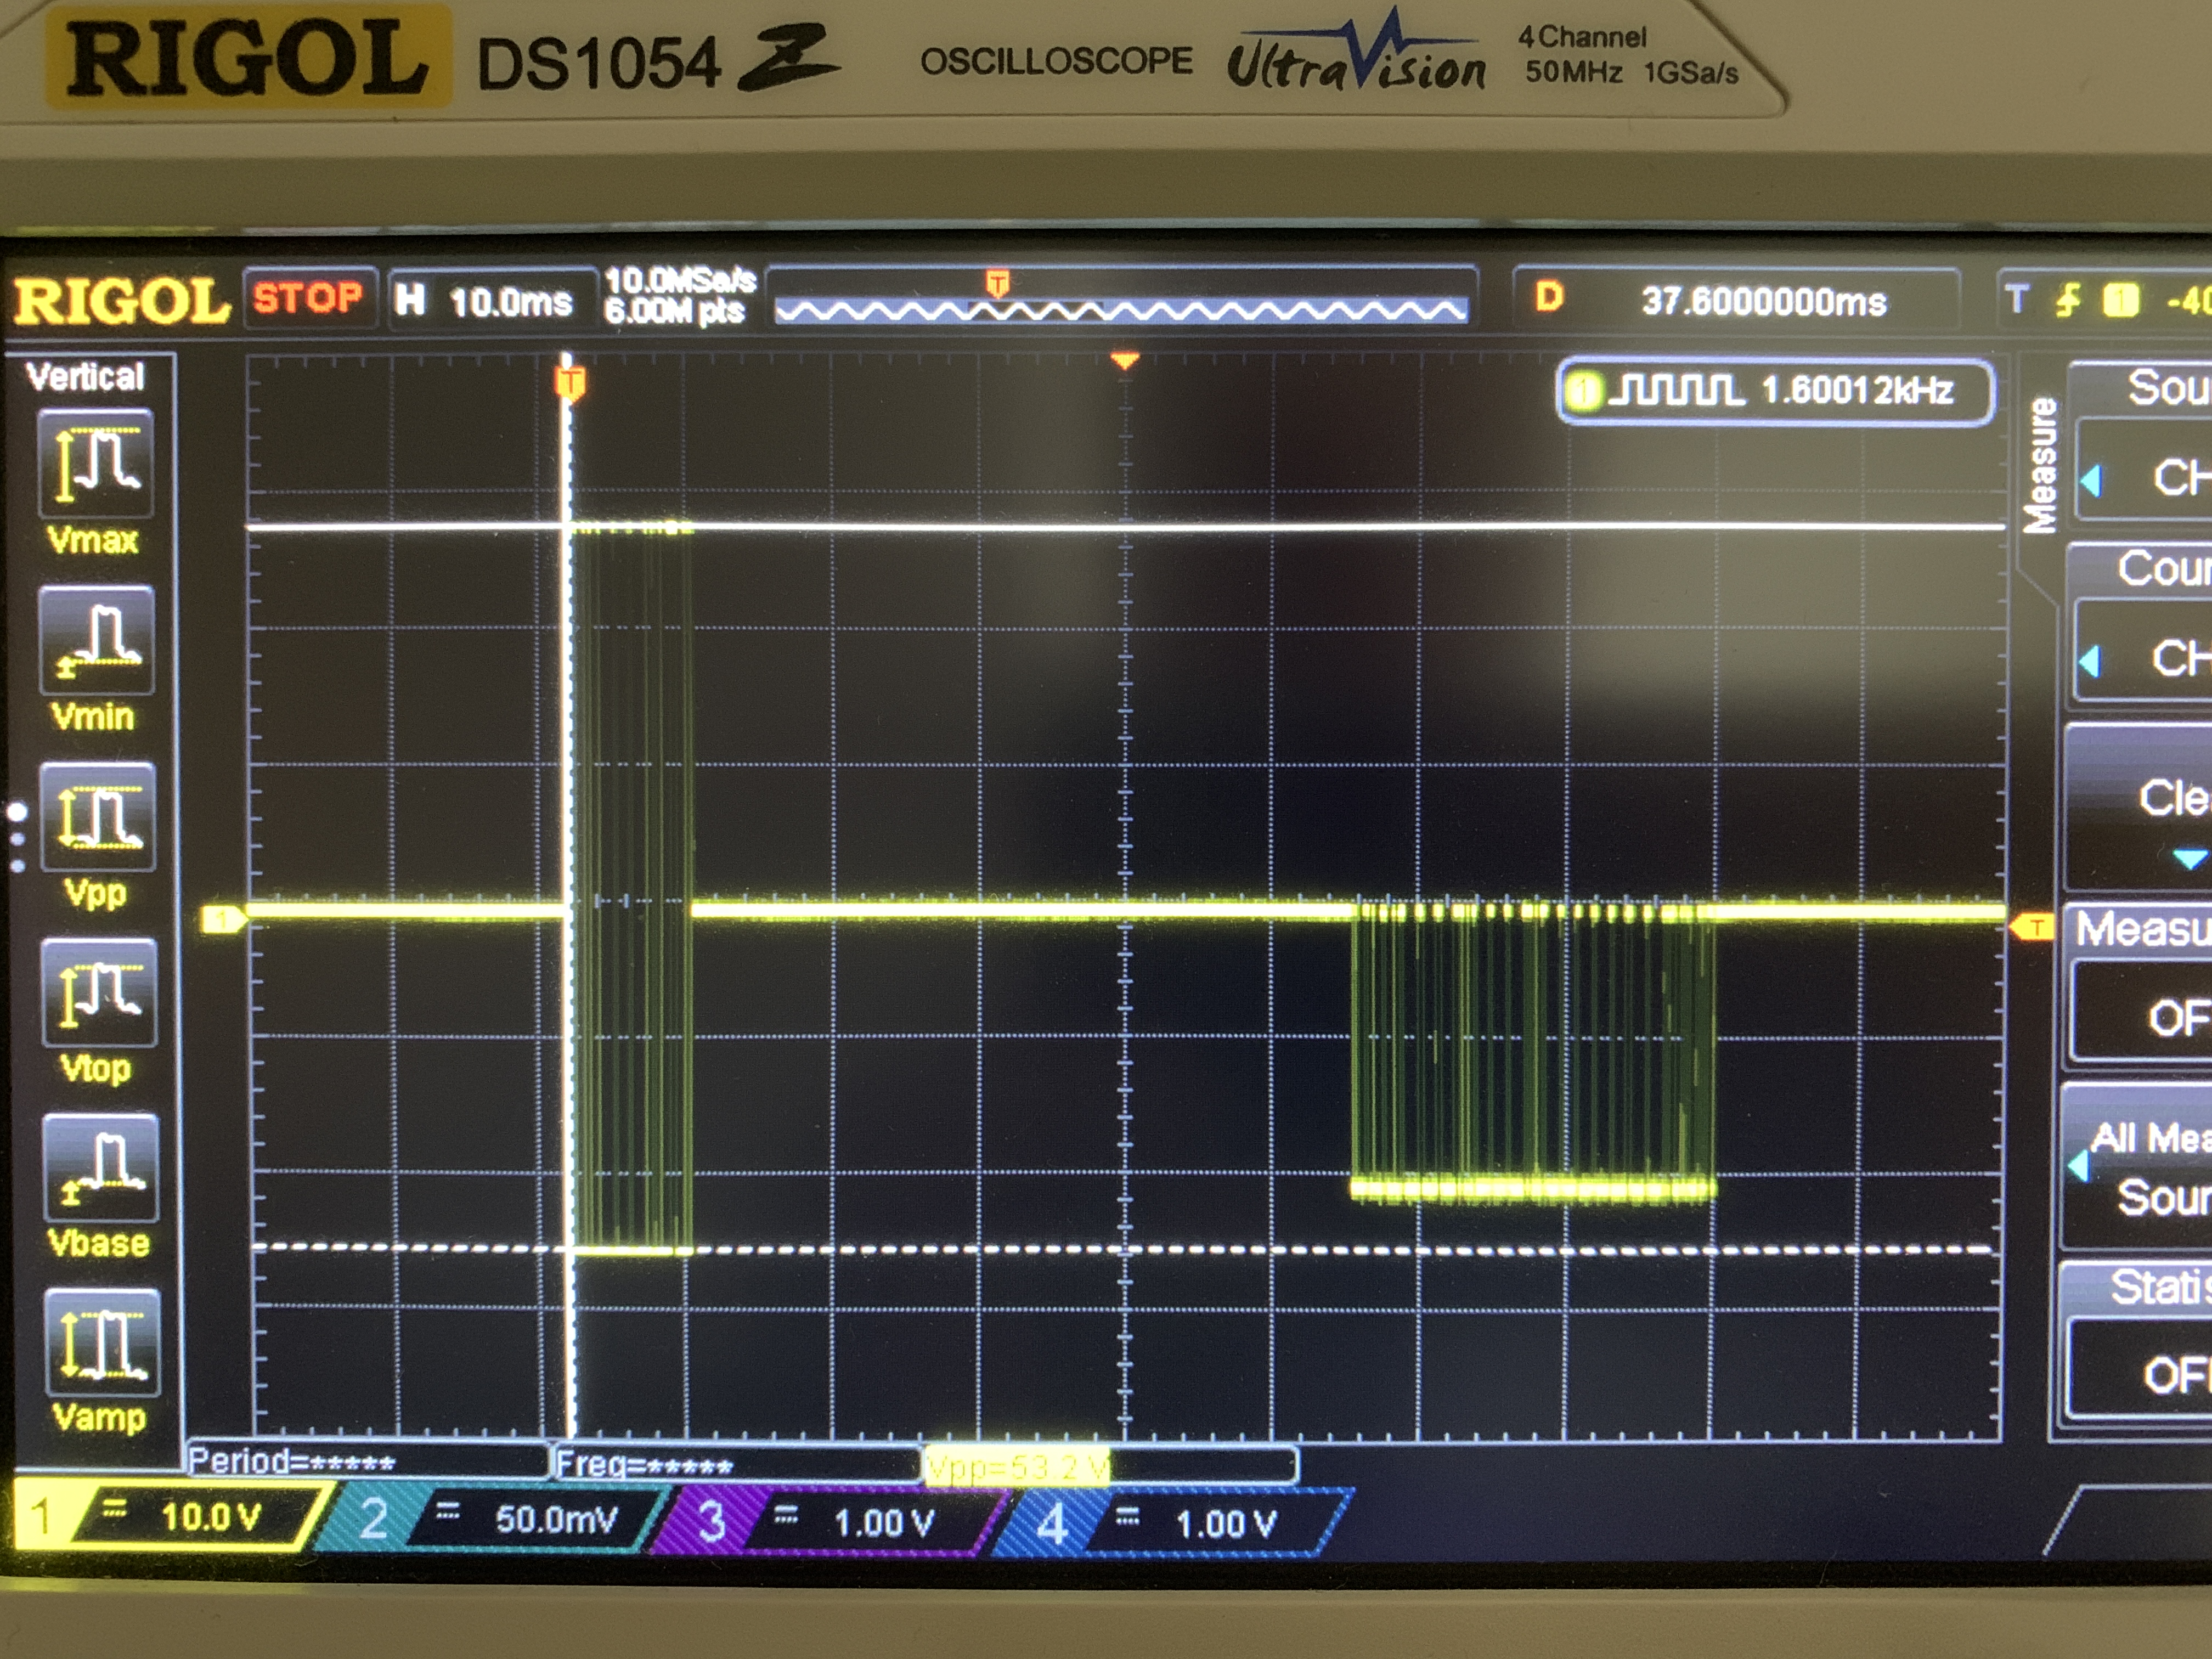Choose the Vamp measurement icon
Image resolution: width=2212 pixels, height=1659 pixels.
[102, 1343]
